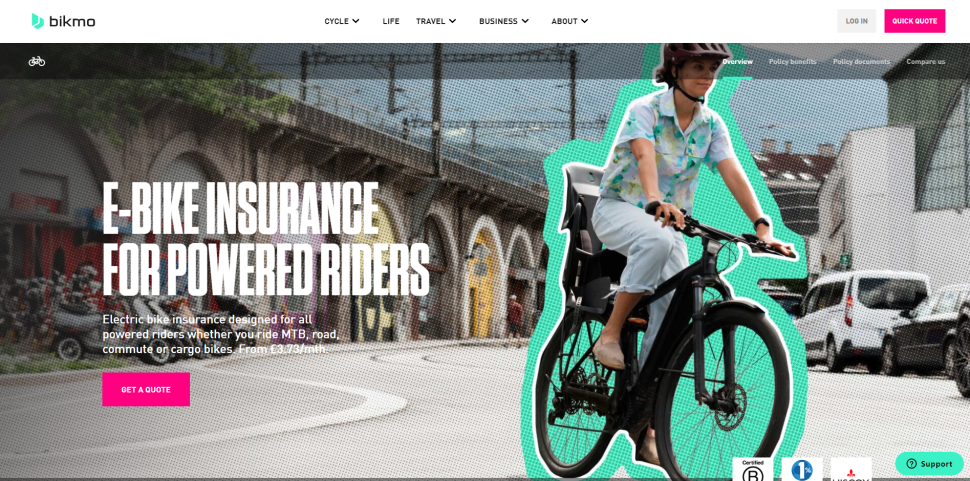Image resolution: width=970 pixels, height=481 pixels.
Task: Jump to the Policy benefits section
Action: 792,61
